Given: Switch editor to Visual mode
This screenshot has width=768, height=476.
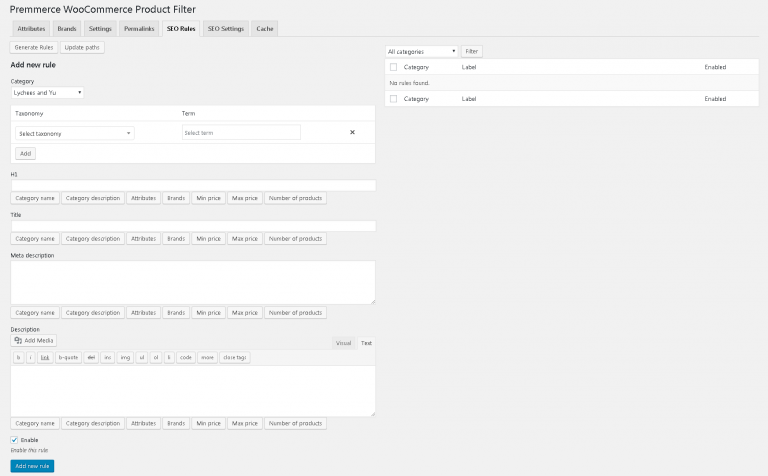Looking at the screenshot, I should point(343,343).
